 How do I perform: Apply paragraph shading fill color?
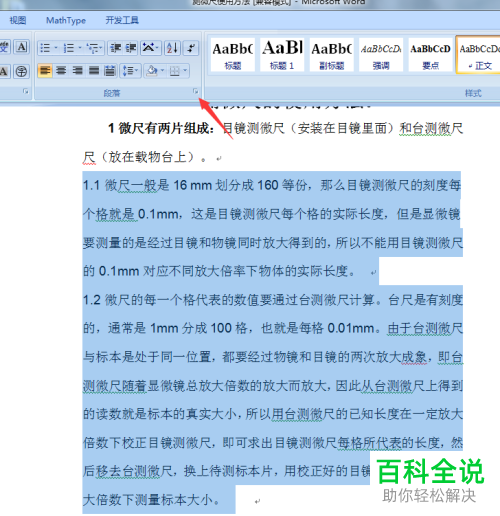(152, 71)
